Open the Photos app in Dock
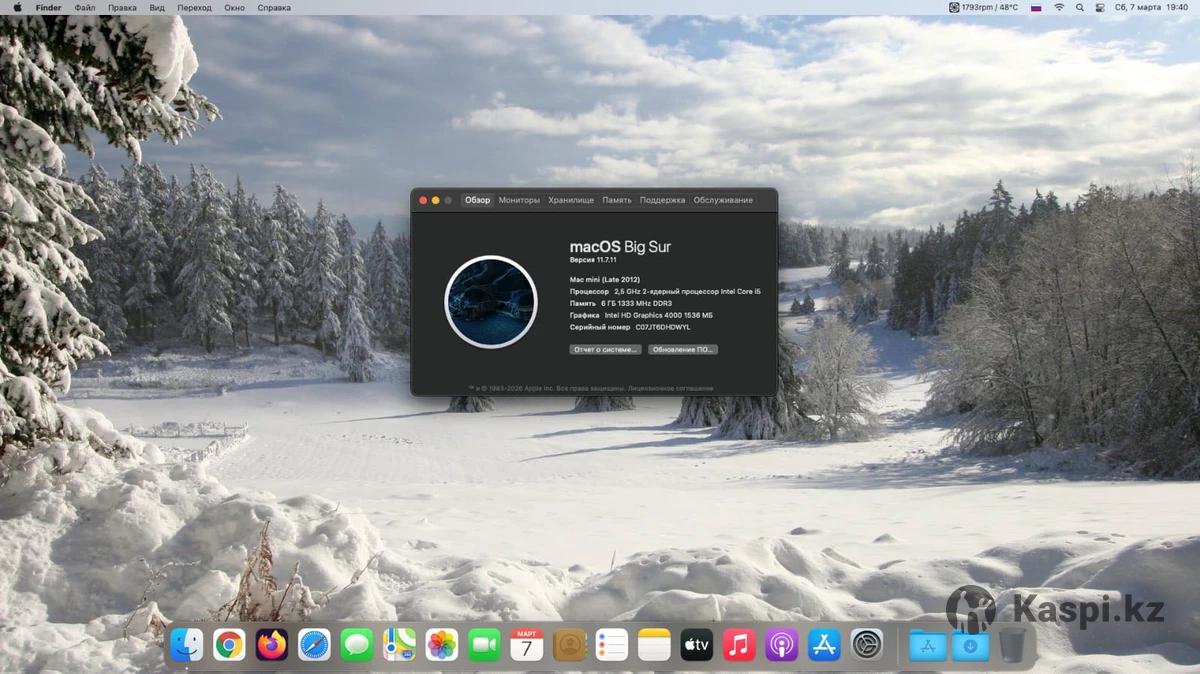1200x674 pixels. [441, 645]
